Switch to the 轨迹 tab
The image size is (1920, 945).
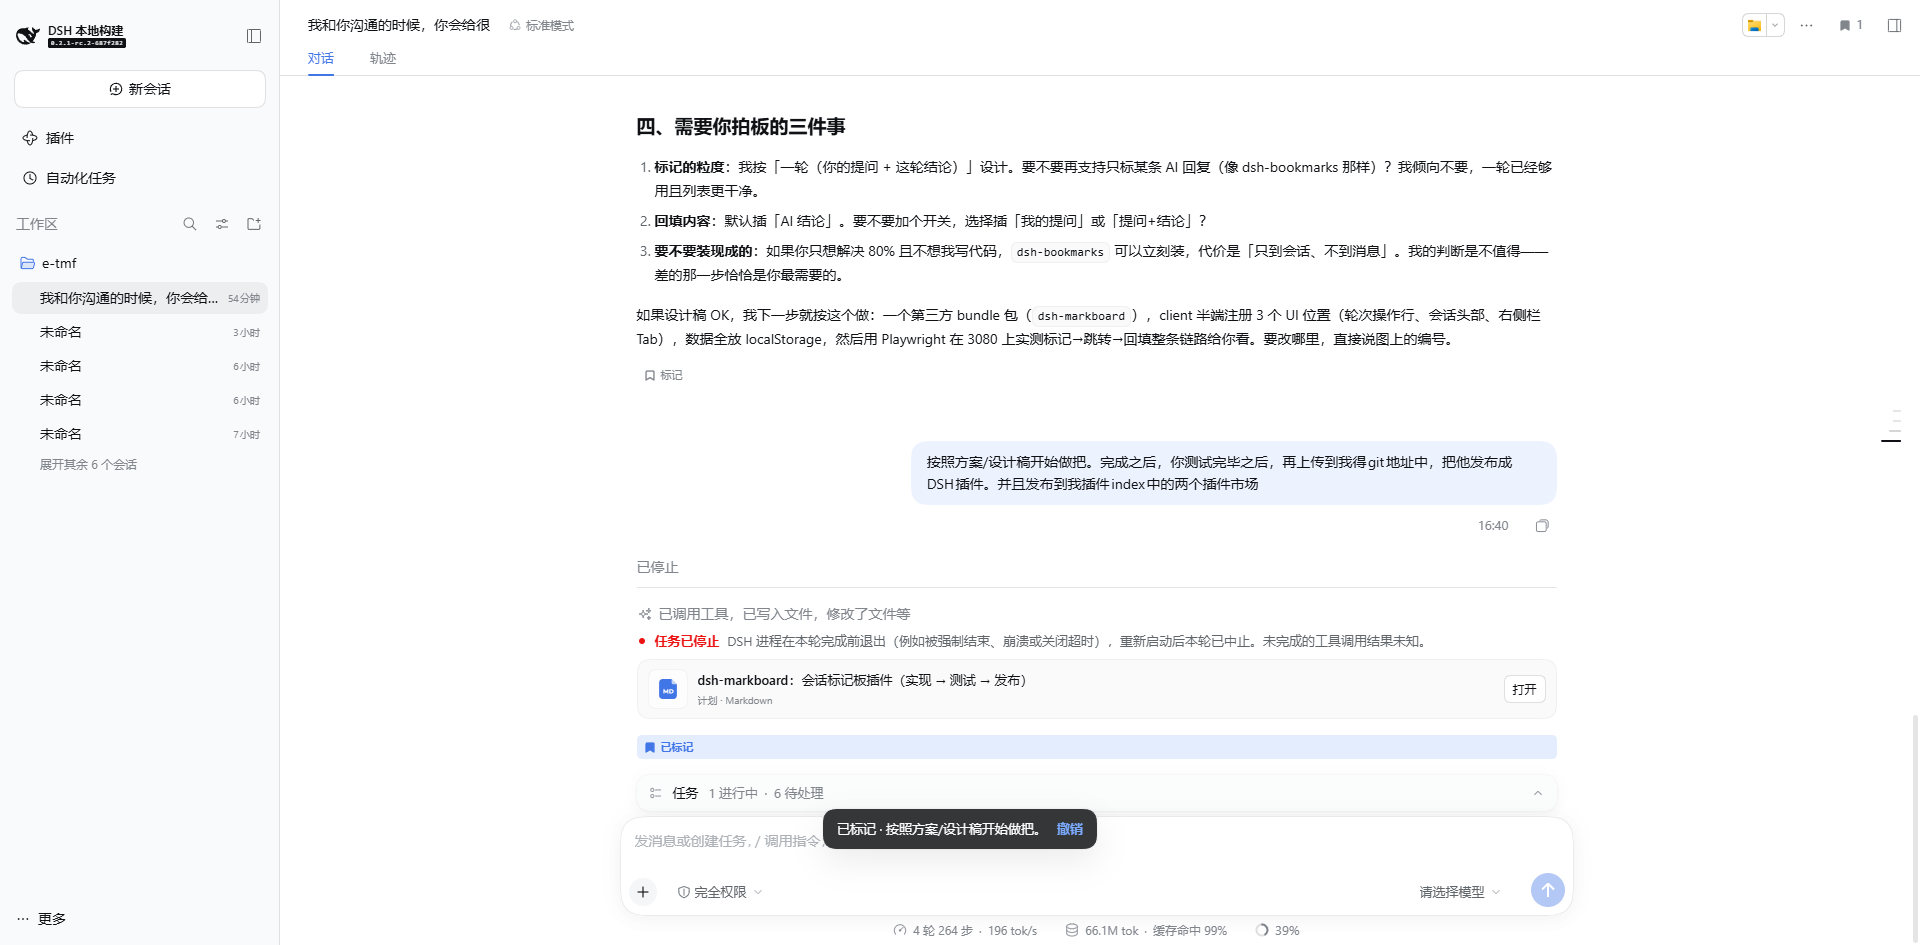click(x=383, y=58)
